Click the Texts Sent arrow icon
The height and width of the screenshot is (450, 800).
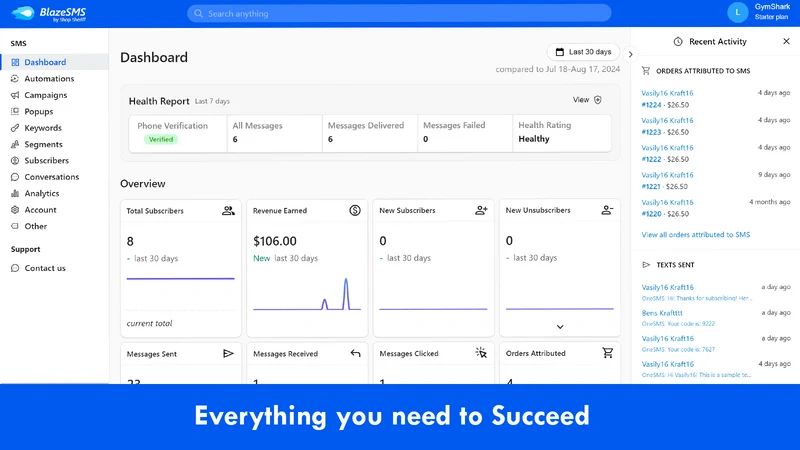(x=646, y=265)
